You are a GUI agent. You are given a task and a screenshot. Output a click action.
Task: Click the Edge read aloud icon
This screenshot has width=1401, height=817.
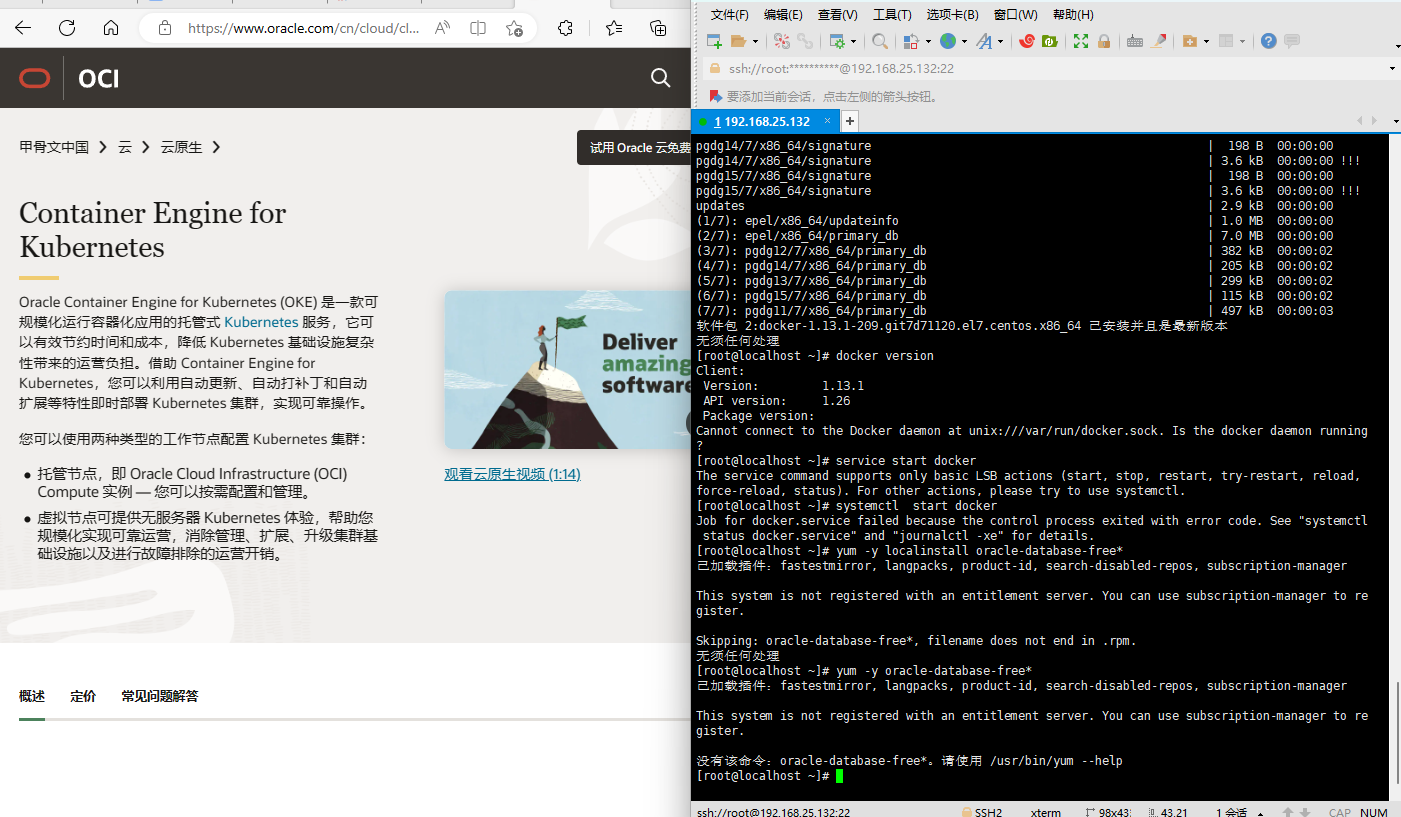point(443,28)
